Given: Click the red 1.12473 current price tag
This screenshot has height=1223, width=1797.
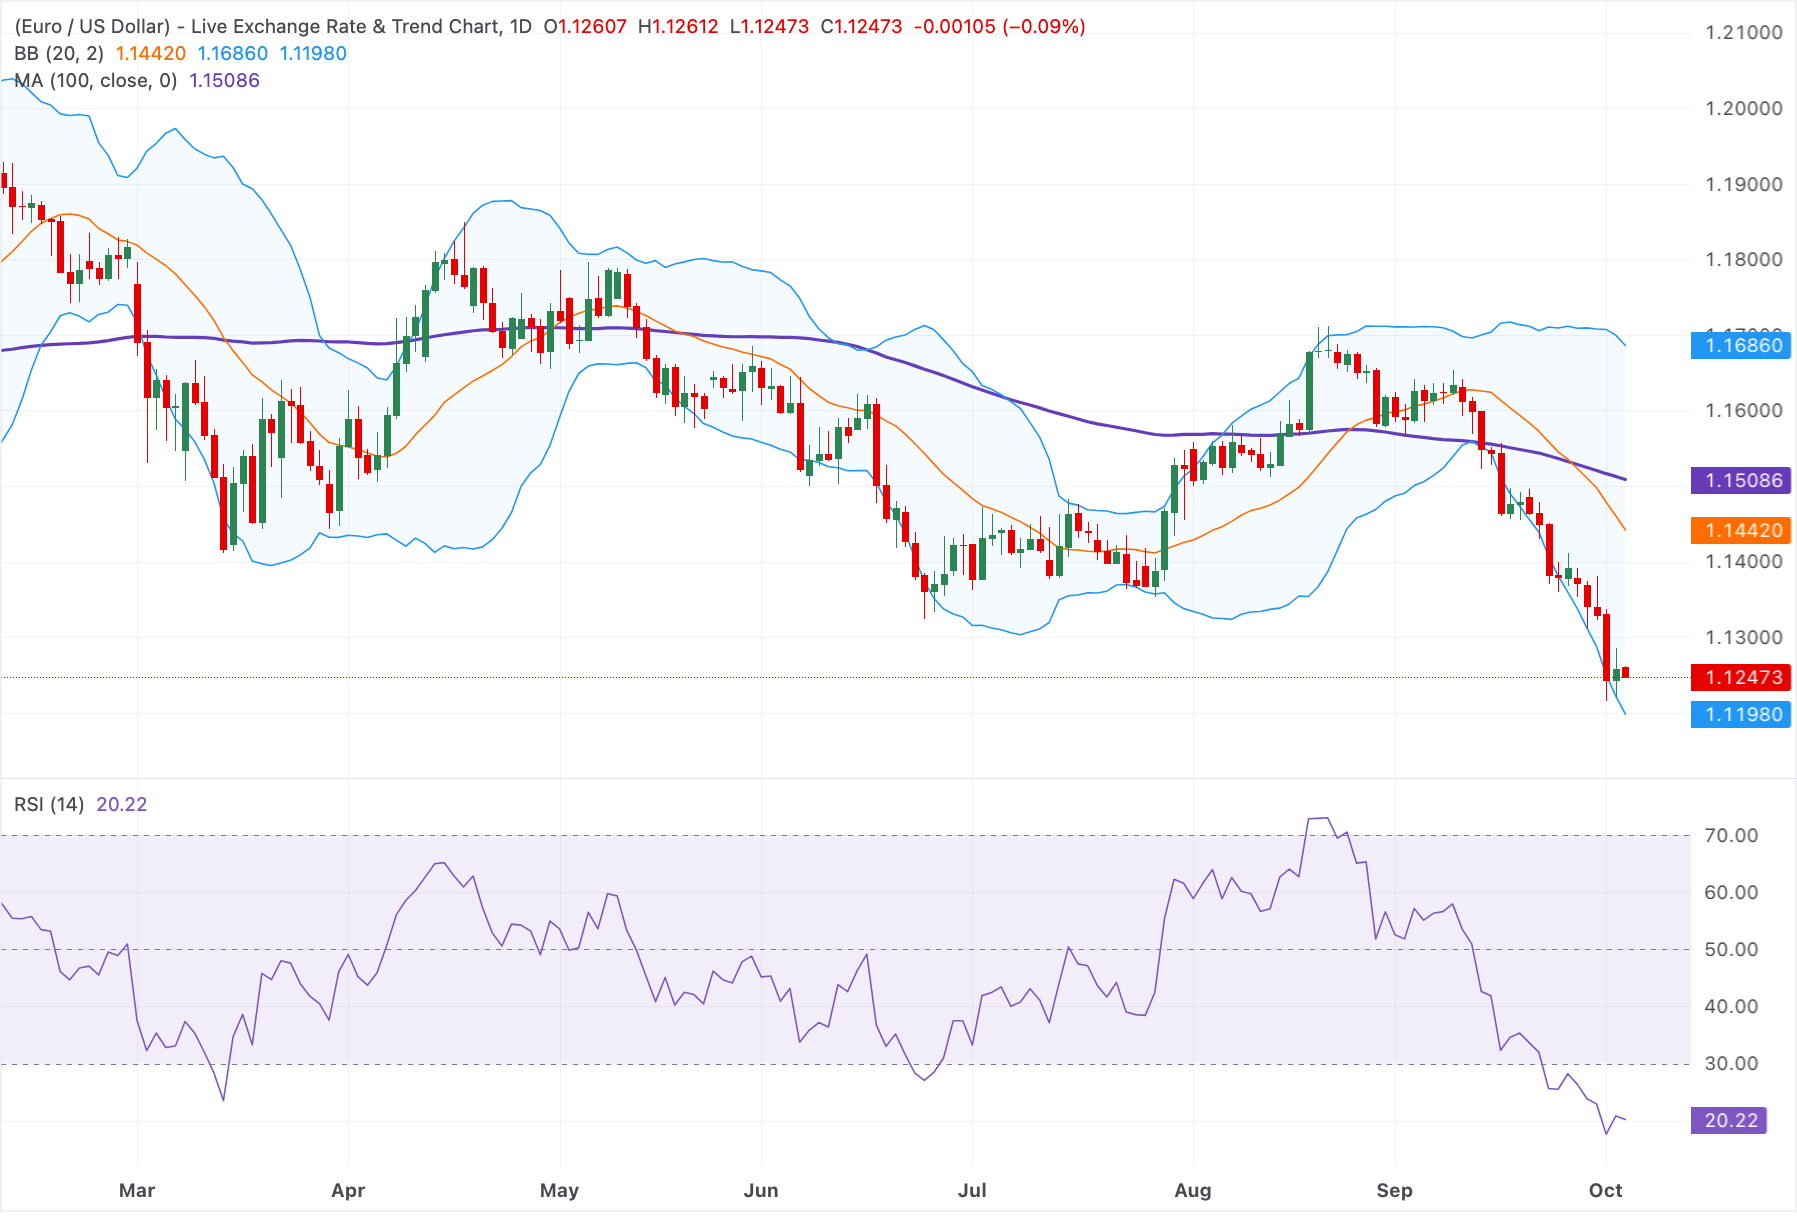Looking at the screenshot, I should tap(1741, 678).
